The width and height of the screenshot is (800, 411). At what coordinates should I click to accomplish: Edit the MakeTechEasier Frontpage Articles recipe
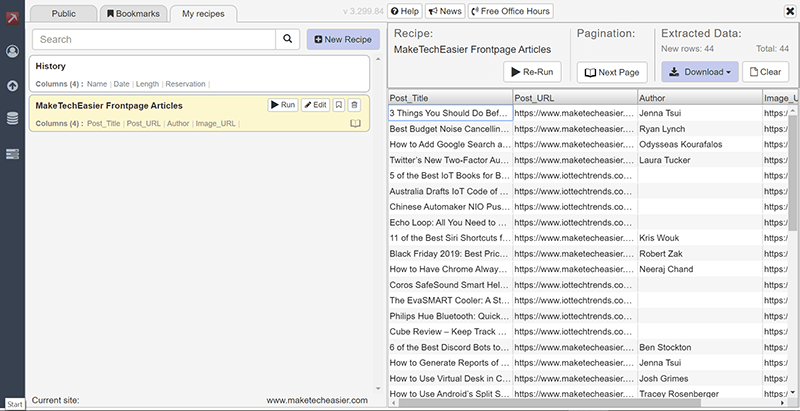315,104
